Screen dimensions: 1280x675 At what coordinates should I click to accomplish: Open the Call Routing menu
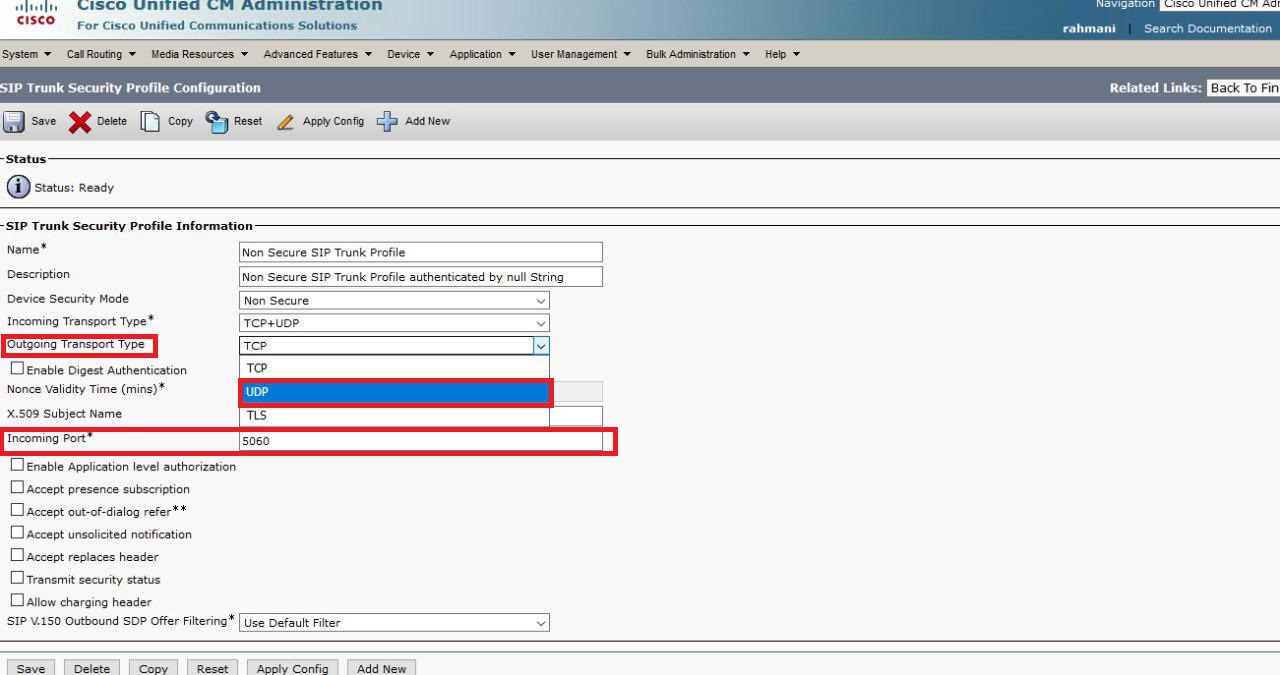101,54
